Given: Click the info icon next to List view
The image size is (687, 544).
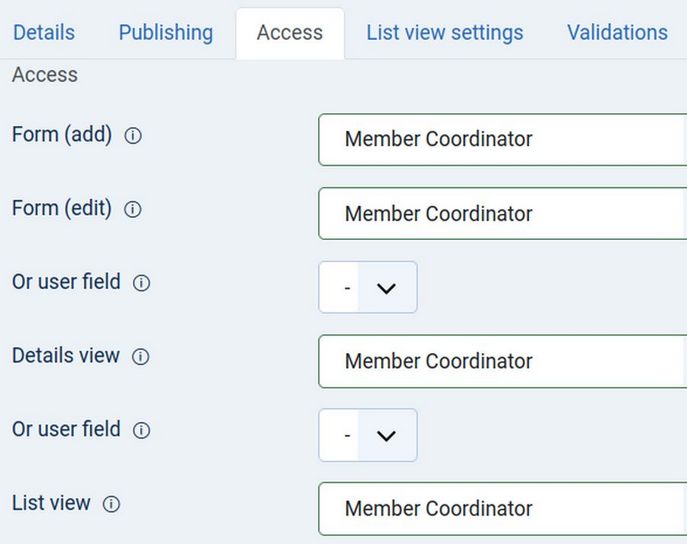Looking at the screenshot, I should (x=111, y=504).
